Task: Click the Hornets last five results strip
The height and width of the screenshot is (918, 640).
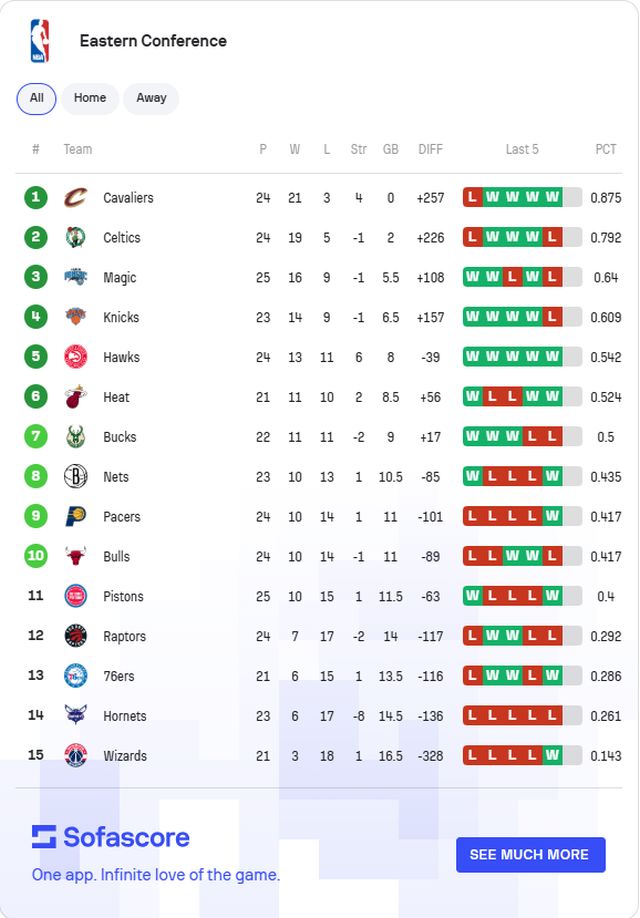Action: coord(521,716)
